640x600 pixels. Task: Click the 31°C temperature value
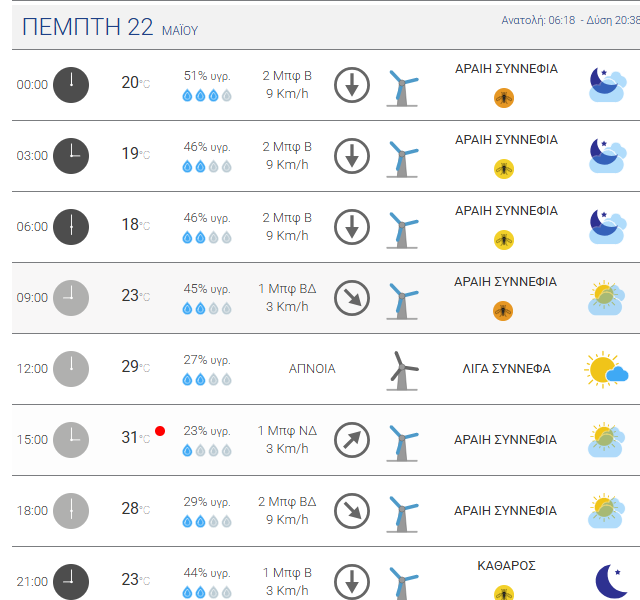click(136, 438)
